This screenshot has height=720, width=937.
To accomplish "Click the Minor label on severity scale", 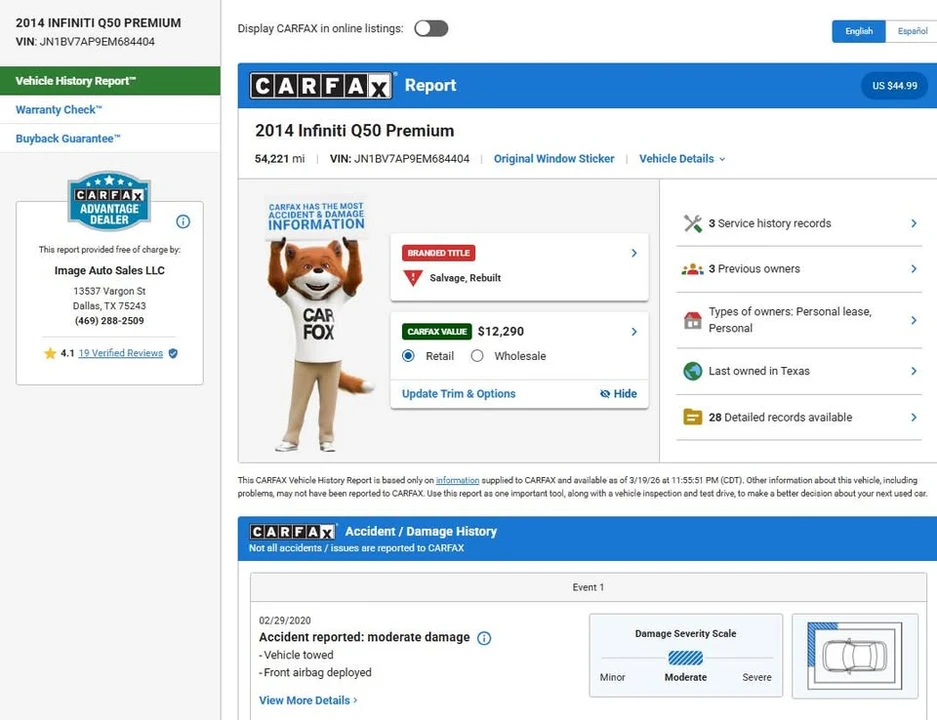I will click(613, 678).
